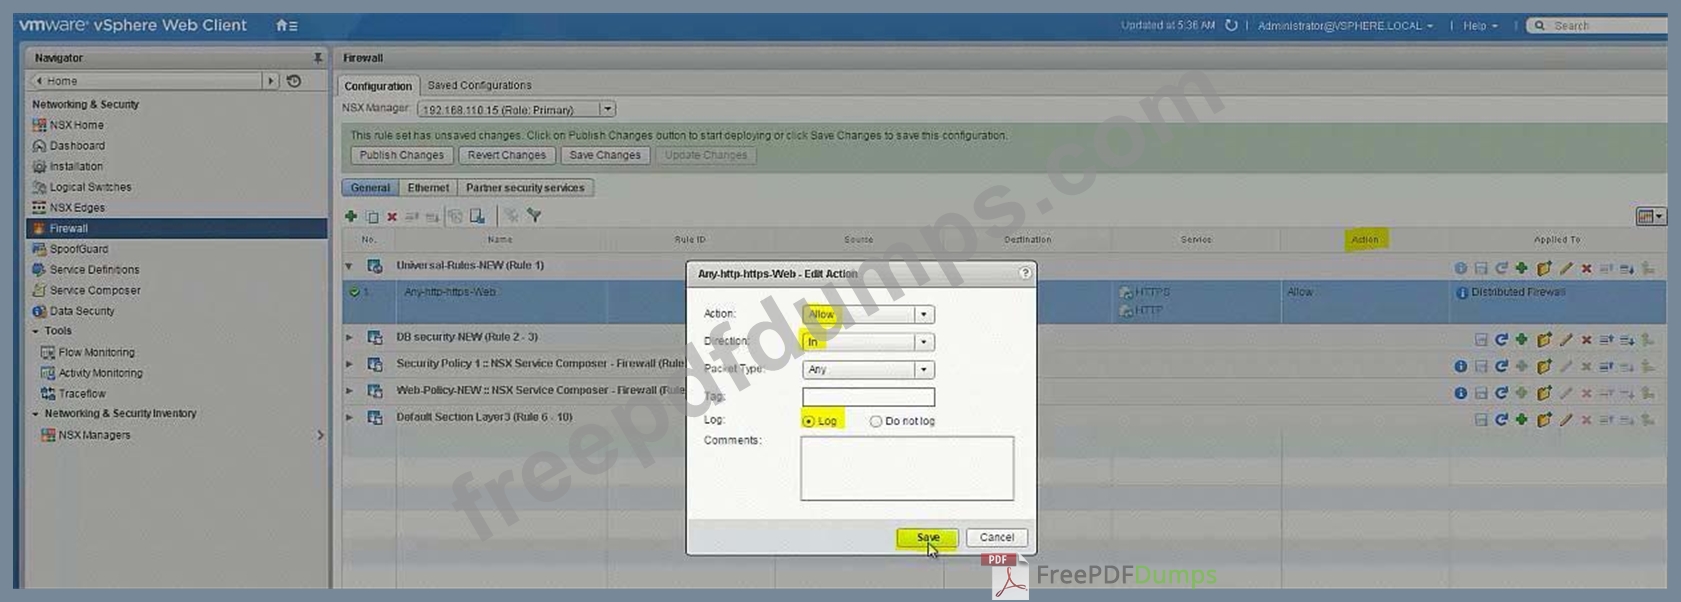This screenshot has width=1681, height=602.
Task: Open Service Composer in navigator
Action: (95, 291)
